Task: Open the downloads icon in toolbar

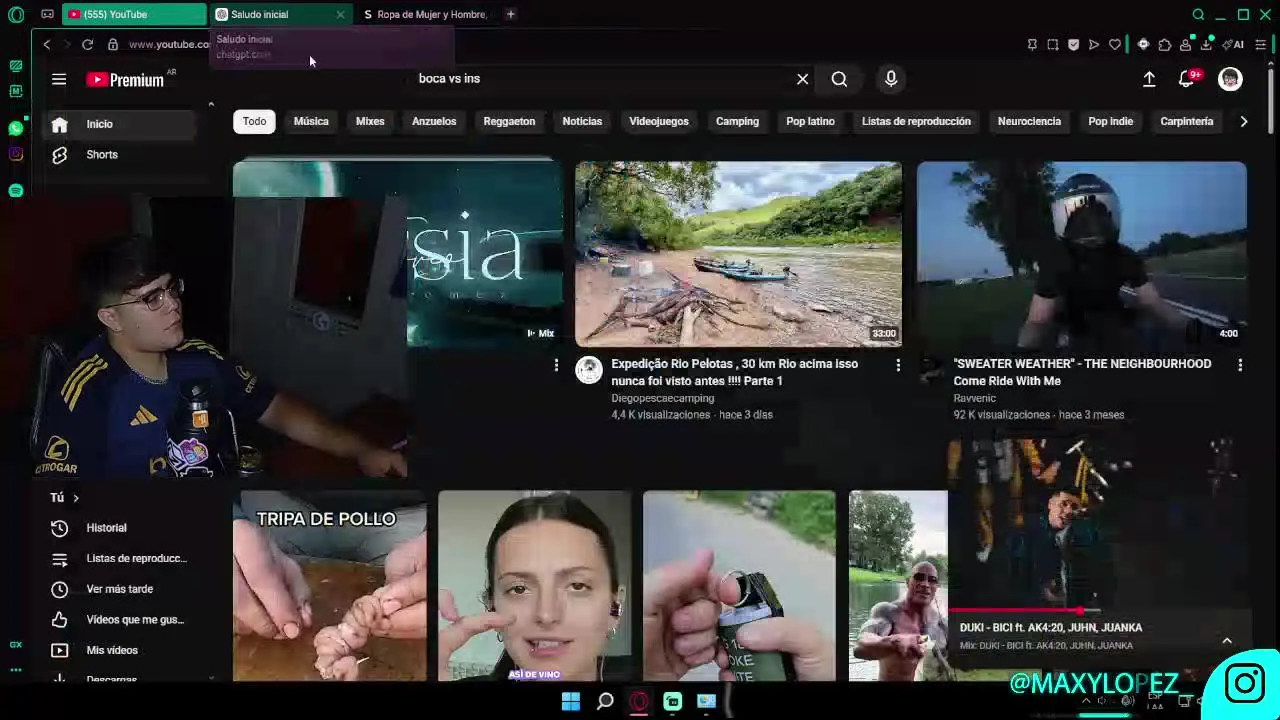Action: point(1207,44)
